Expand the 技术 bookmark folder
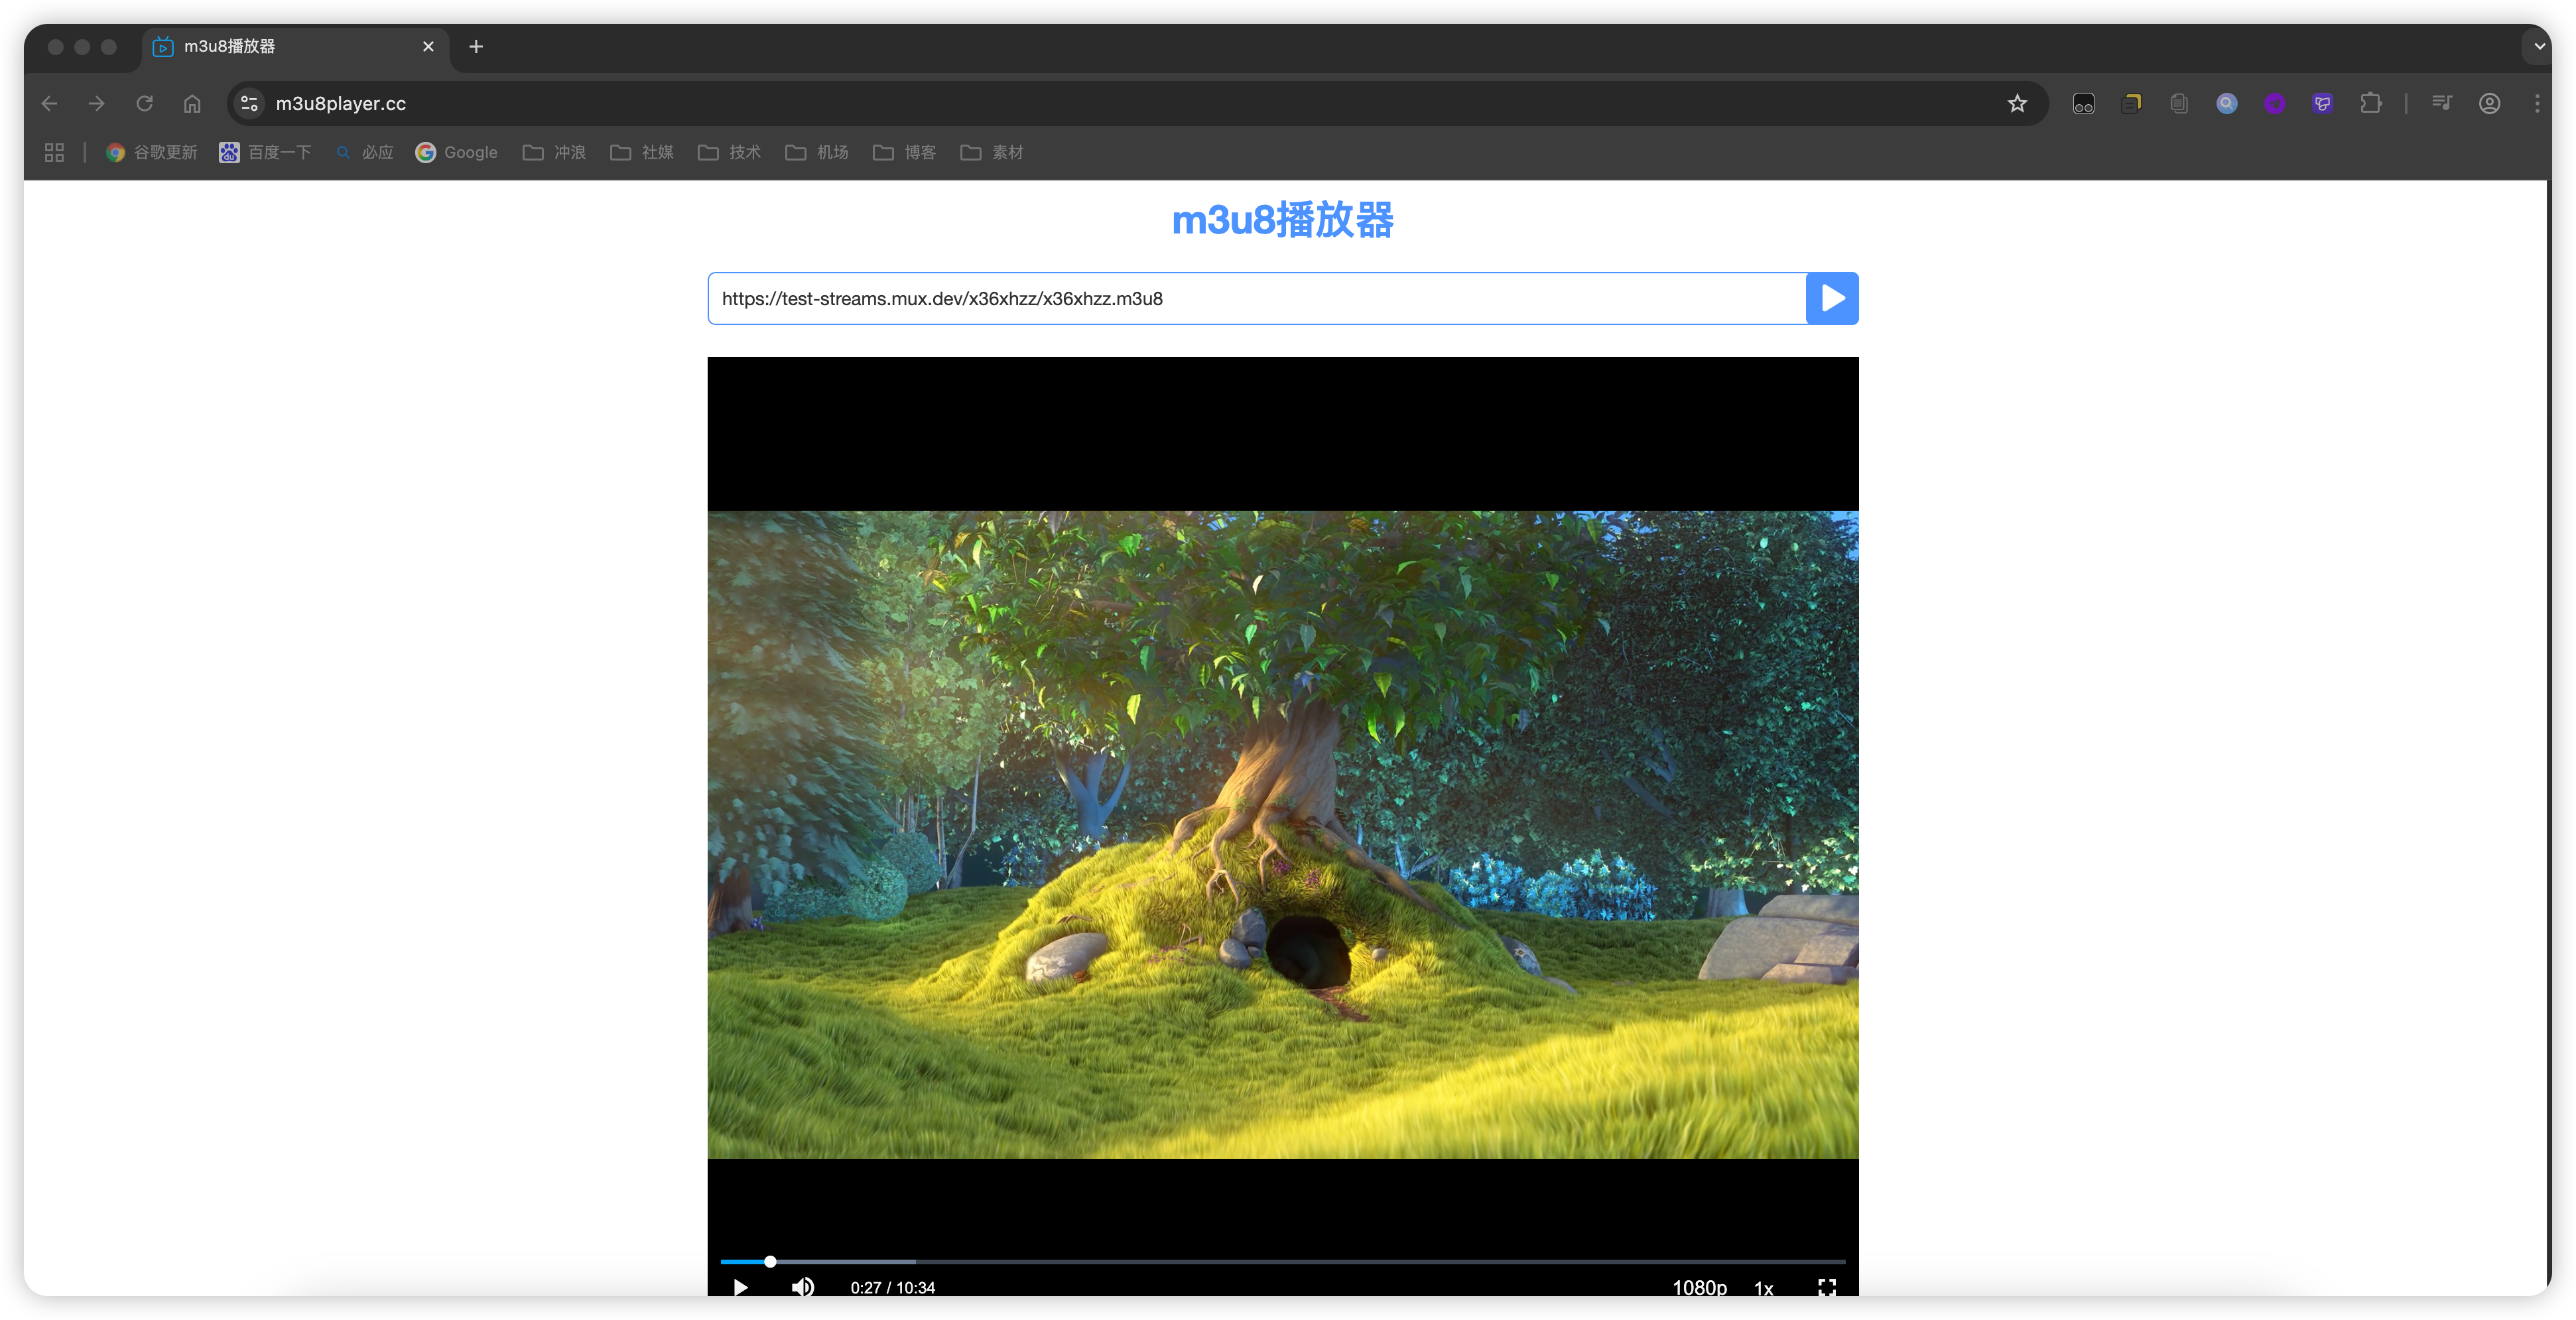 point(730,152)
